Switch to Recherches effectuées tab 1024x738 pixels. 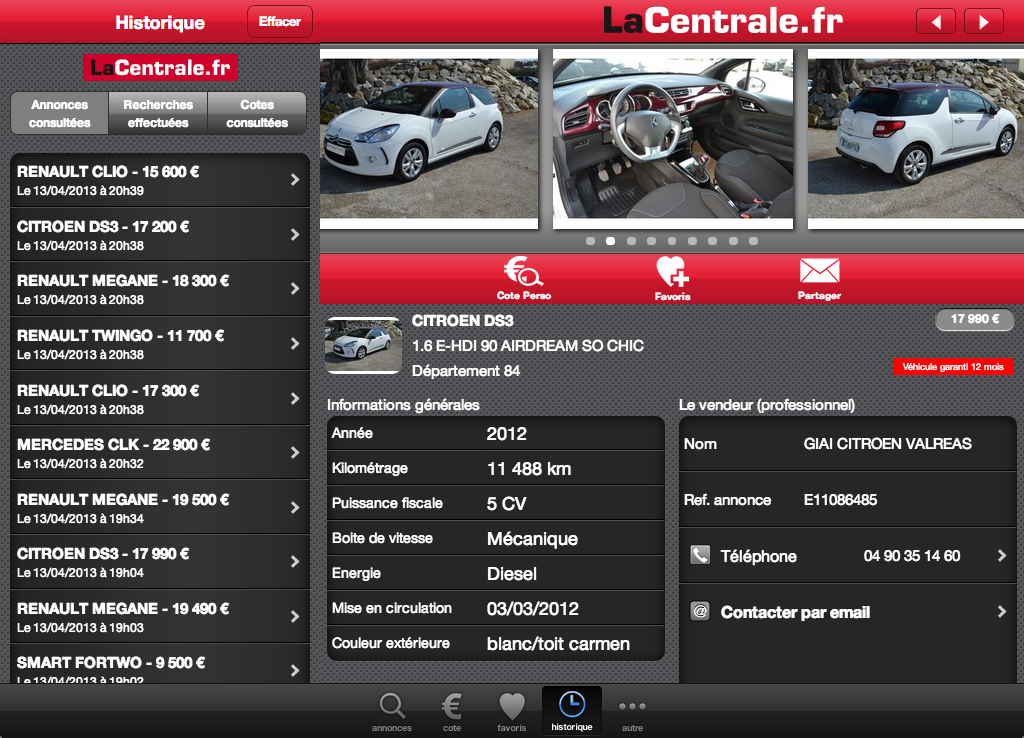pyautogui.click(x=158, y=114)
